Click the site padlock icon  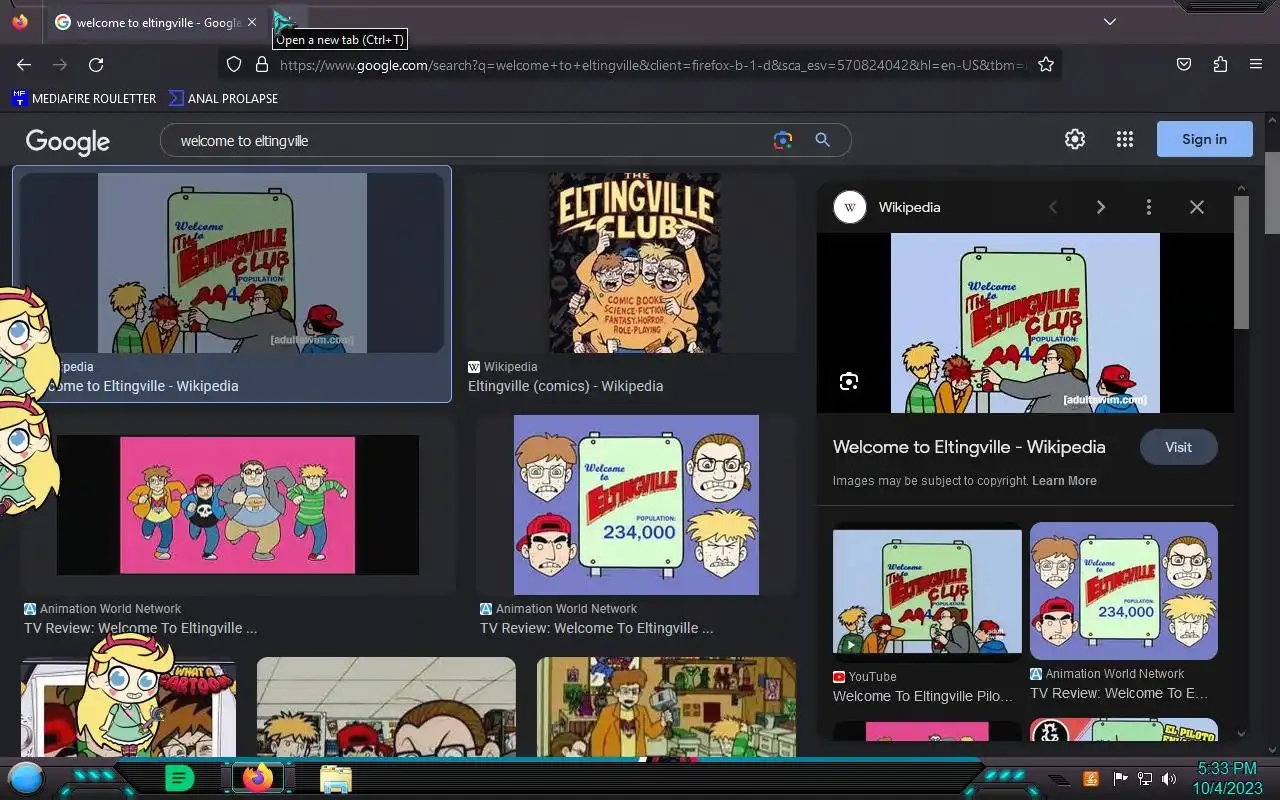pyautogui.click(x=262, y=64)
